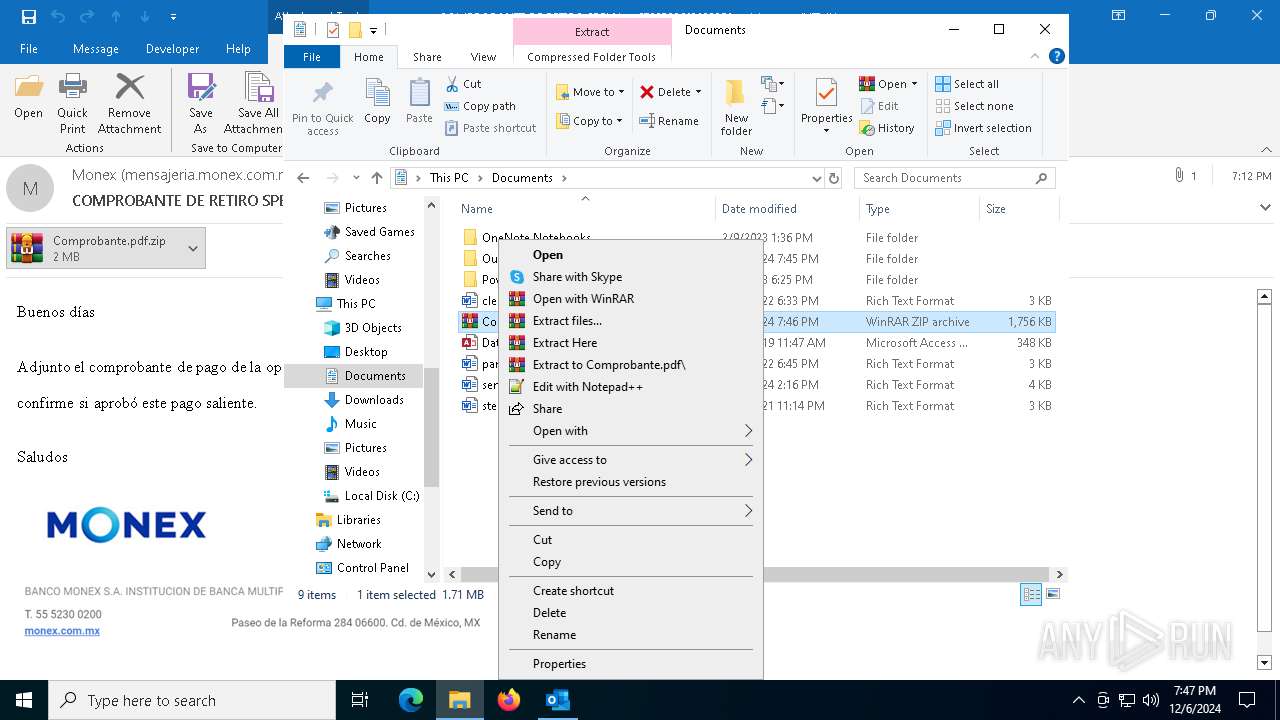
Task: Open the Explorer File tab
Action: pyautogui.click(x=312, y=57)
